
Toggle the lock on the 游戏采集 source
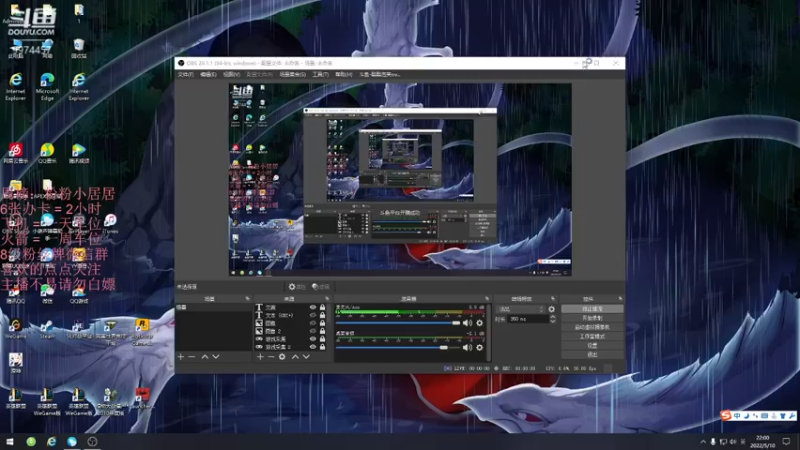coord(322,339)
